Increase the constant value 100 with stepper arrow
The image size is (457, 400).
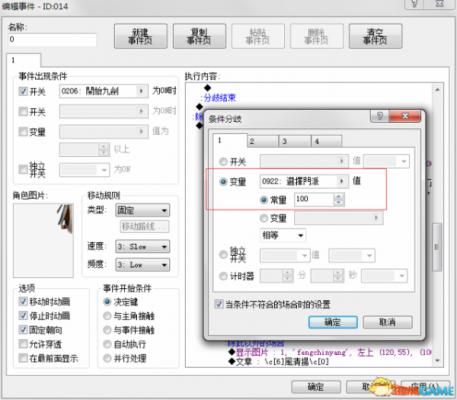pyautogui.click(x=339, y=196)
